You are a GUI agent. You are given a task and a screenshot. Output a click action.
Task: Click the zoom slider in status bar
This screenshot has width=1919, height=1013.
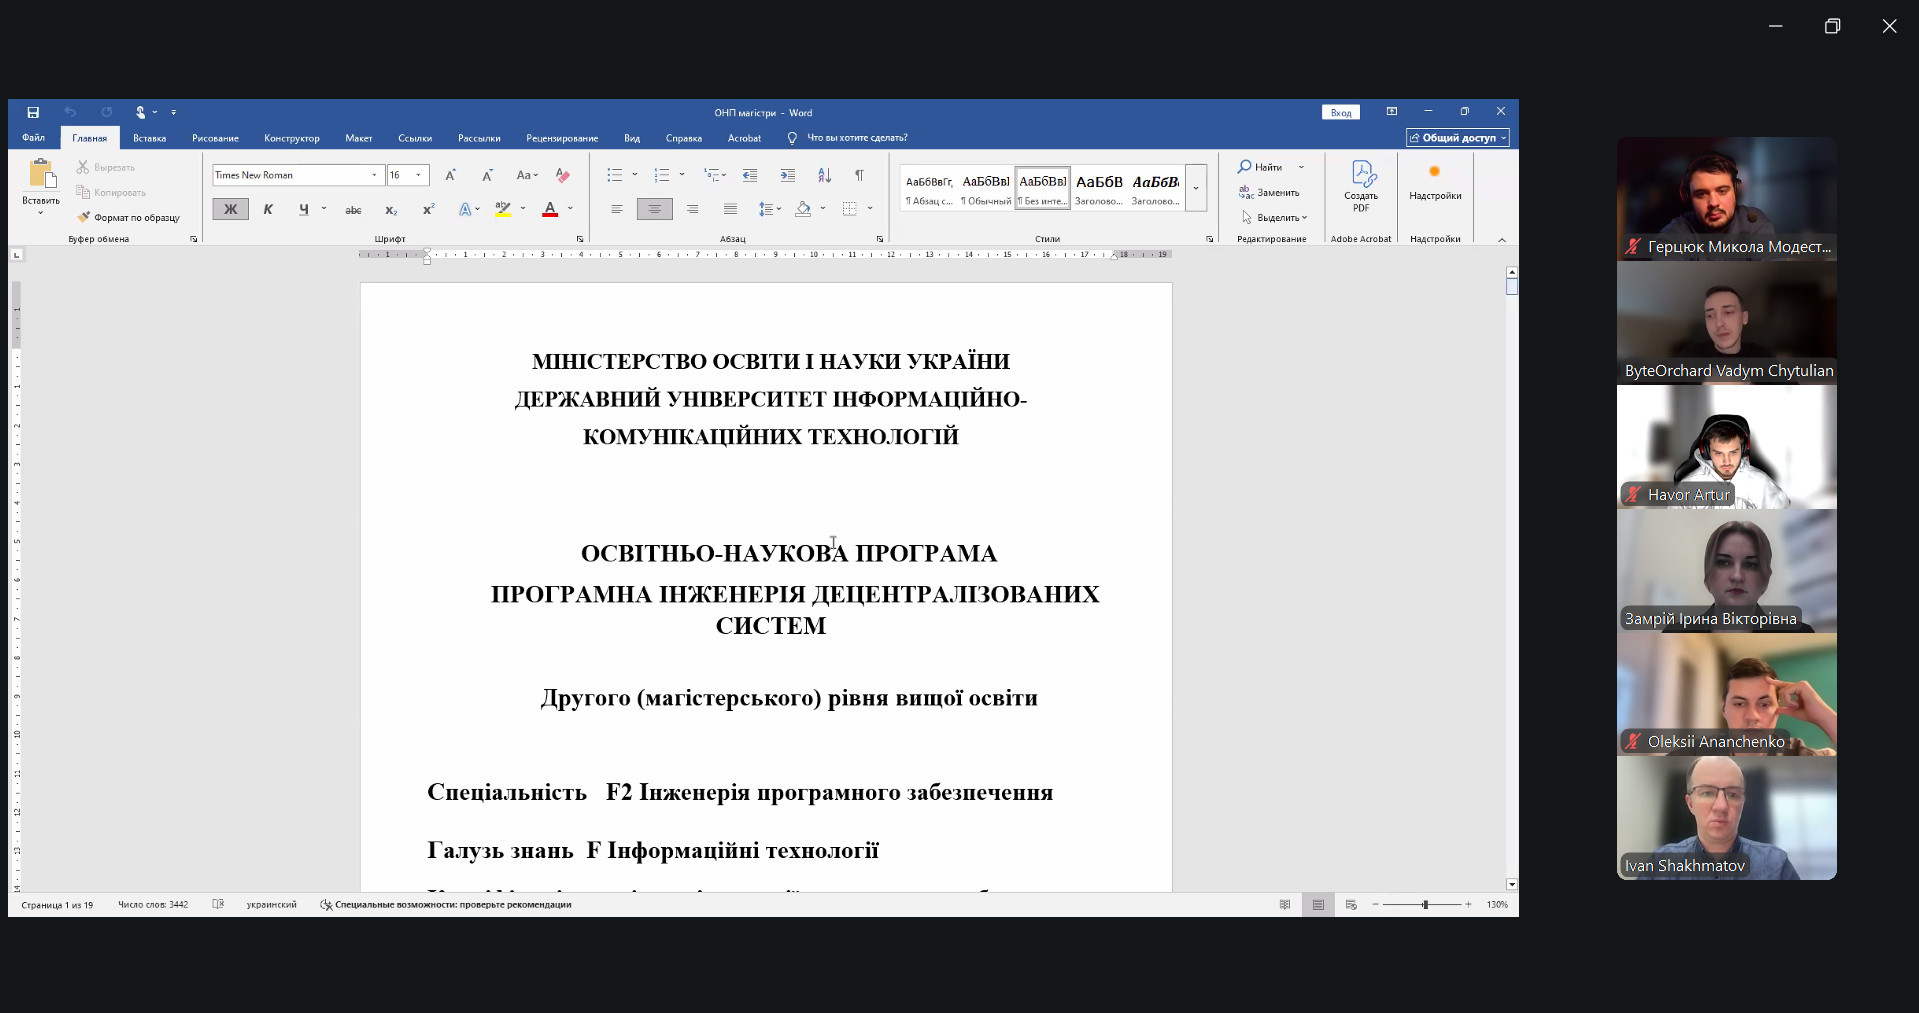tap(1424, 904)
